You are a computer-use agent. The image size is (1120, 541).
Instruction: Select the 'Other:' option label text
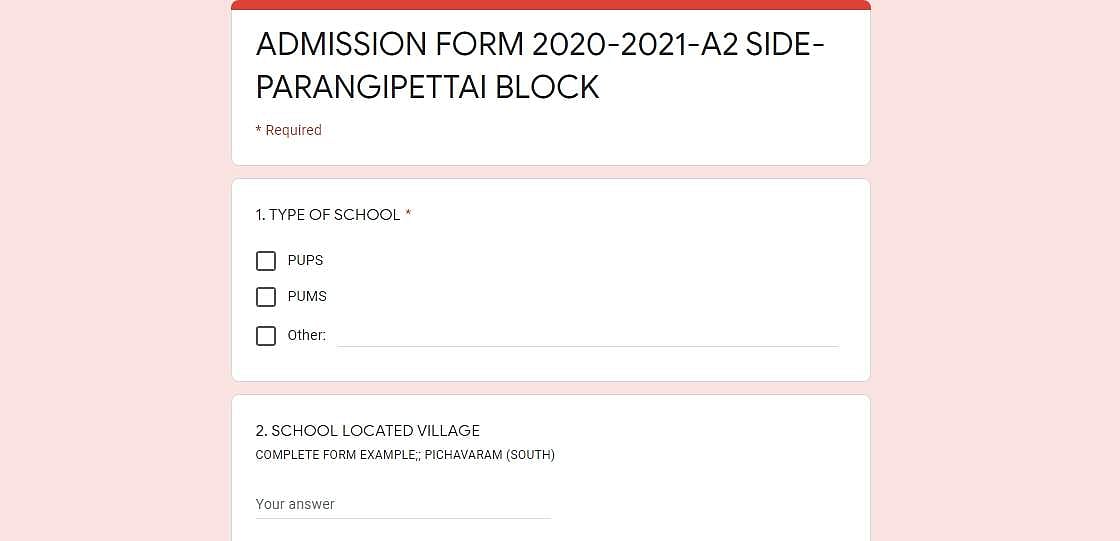(x=307, y=335)
